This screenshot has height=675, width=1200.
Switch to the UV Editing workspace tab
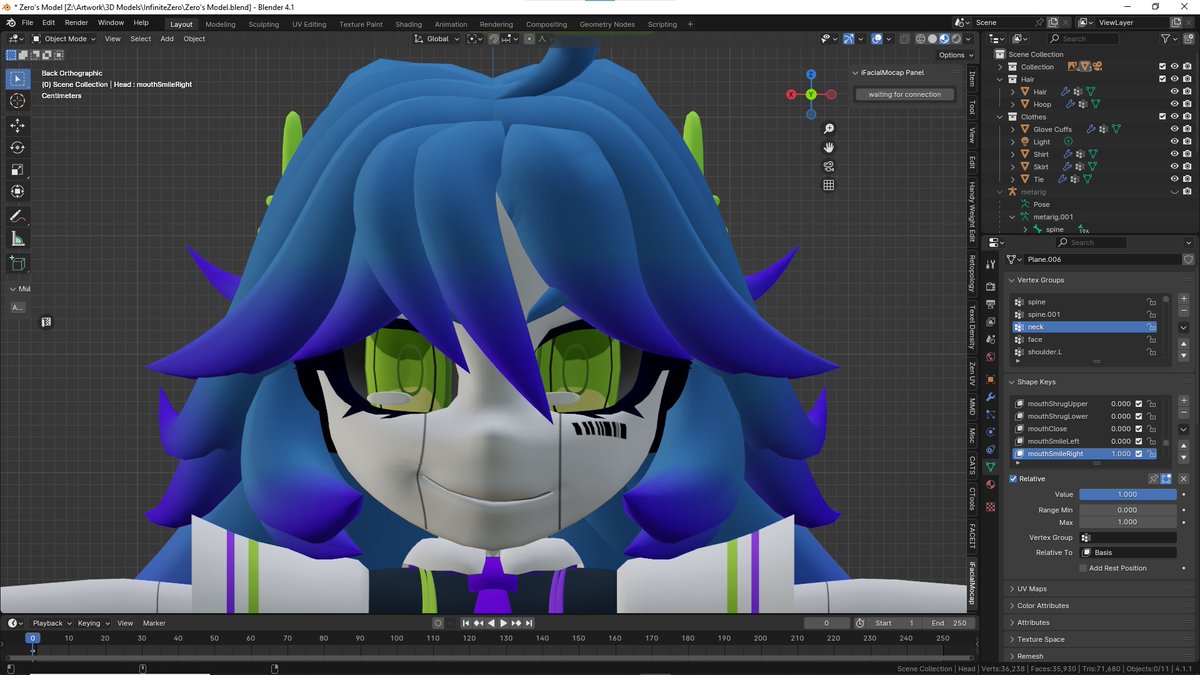click(309, 24)
